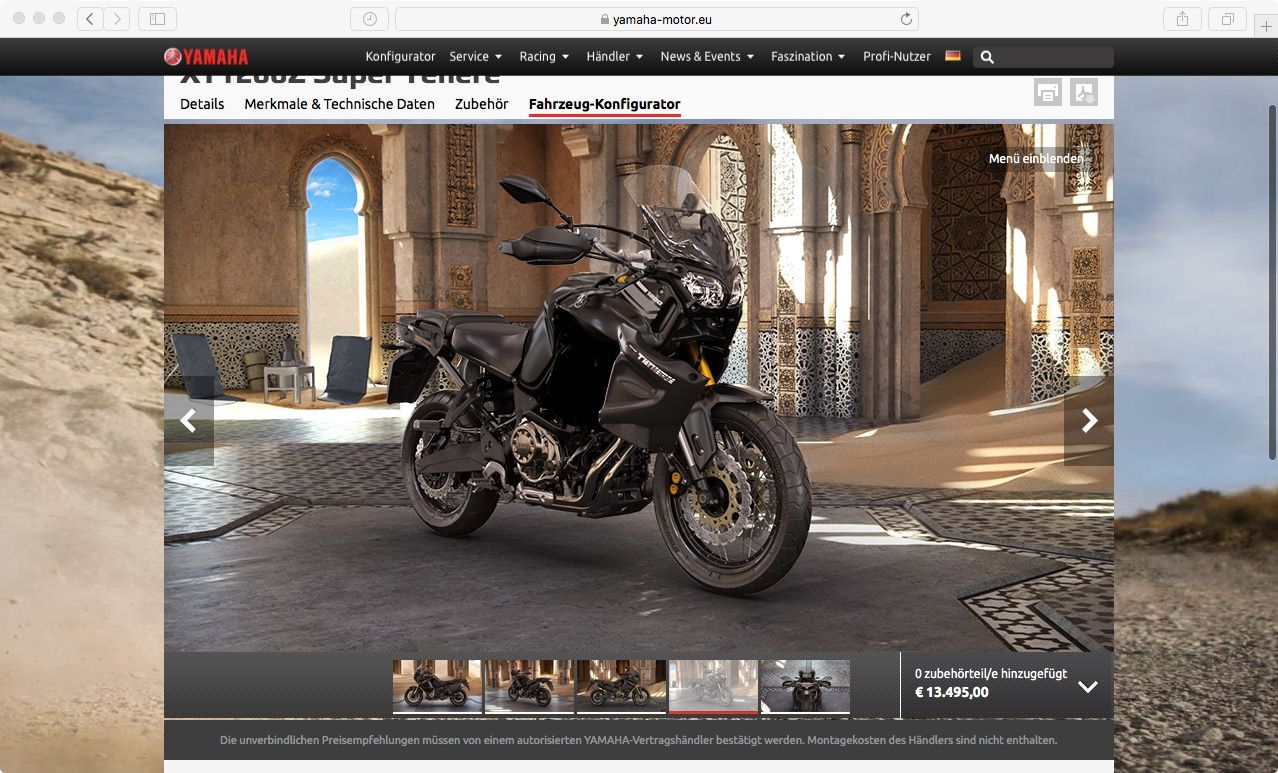Expand the accessories price summary chevron
Screen dimensions: 1278x773
pos(1088,686)
